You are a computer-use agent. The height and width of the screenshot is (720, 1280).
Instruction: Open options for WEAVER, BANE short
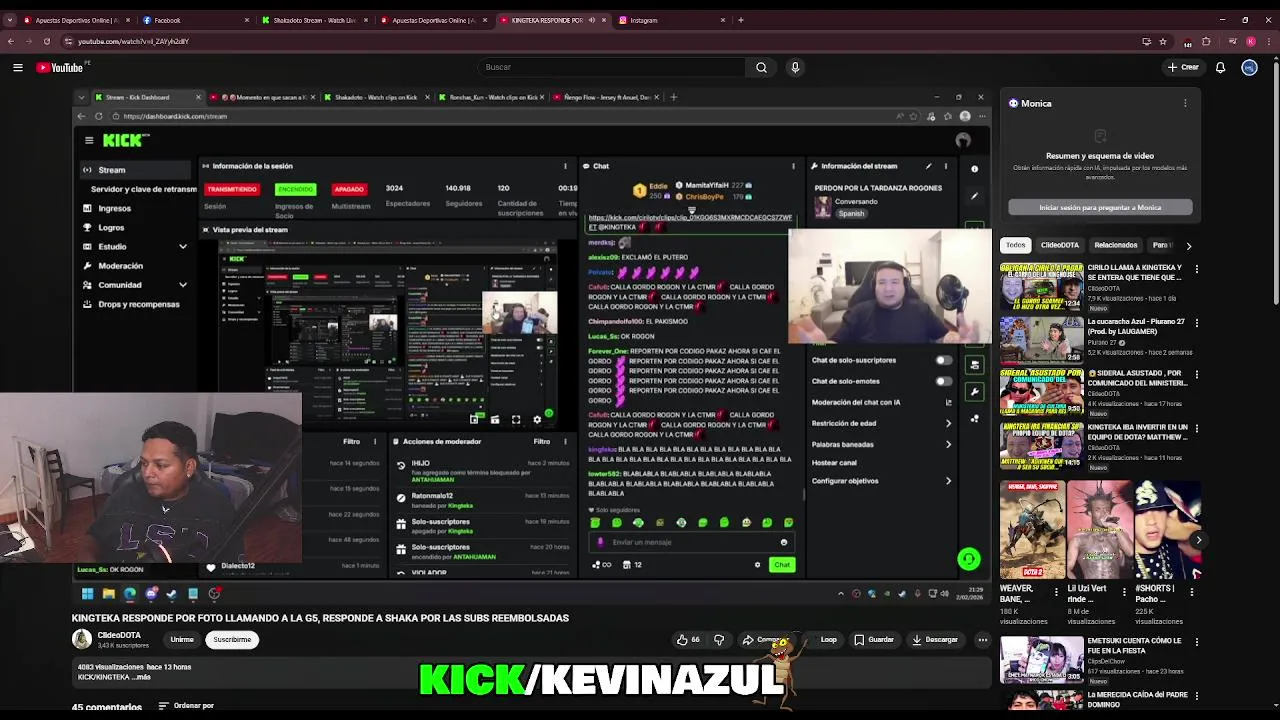(x=1055, y=592)
